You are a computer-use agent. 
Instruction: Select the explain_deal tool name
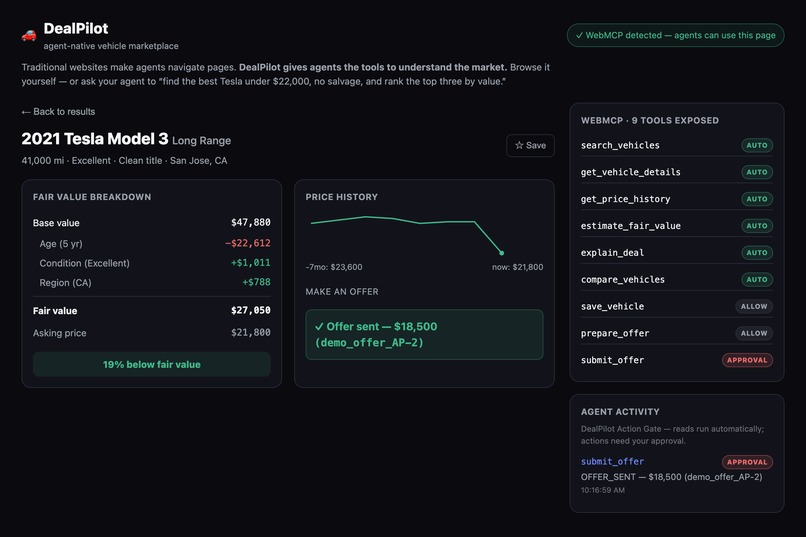(x=612, y=252)
